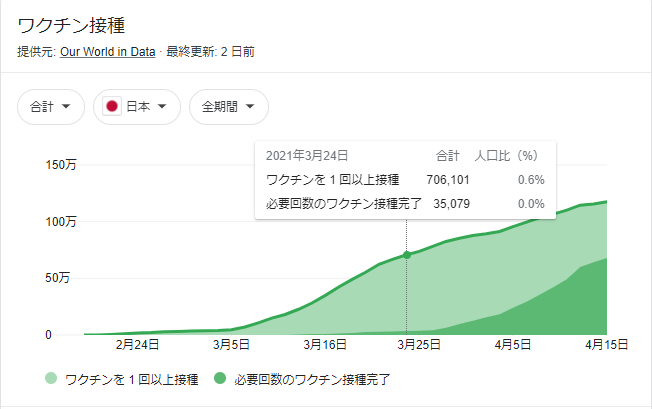Click the 2021年3月24日 tooltip date
This screenshot has height=409, width=652.
click(x=307, y=155)
